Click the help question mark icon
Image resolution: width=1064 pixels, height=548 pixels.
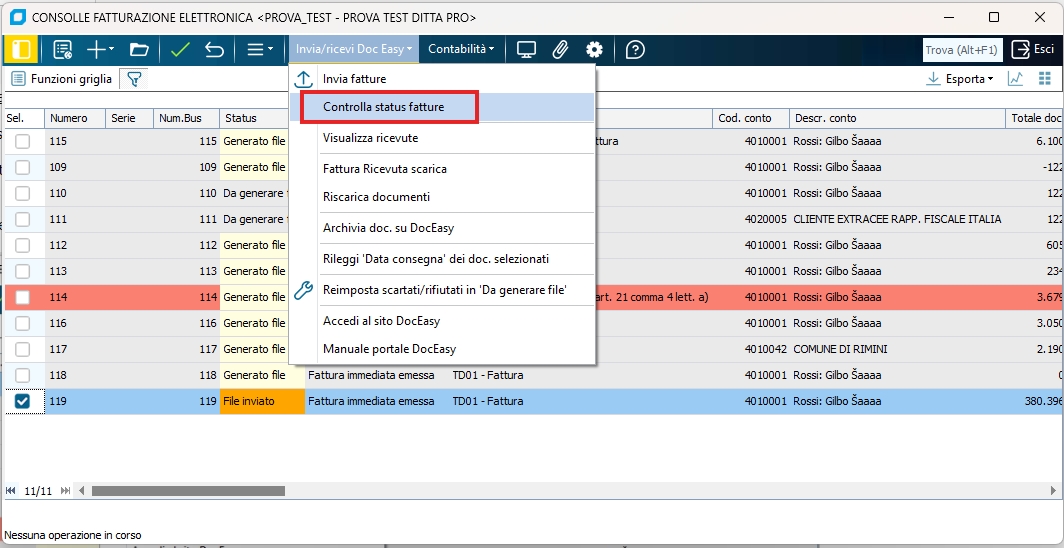[635, 49]
